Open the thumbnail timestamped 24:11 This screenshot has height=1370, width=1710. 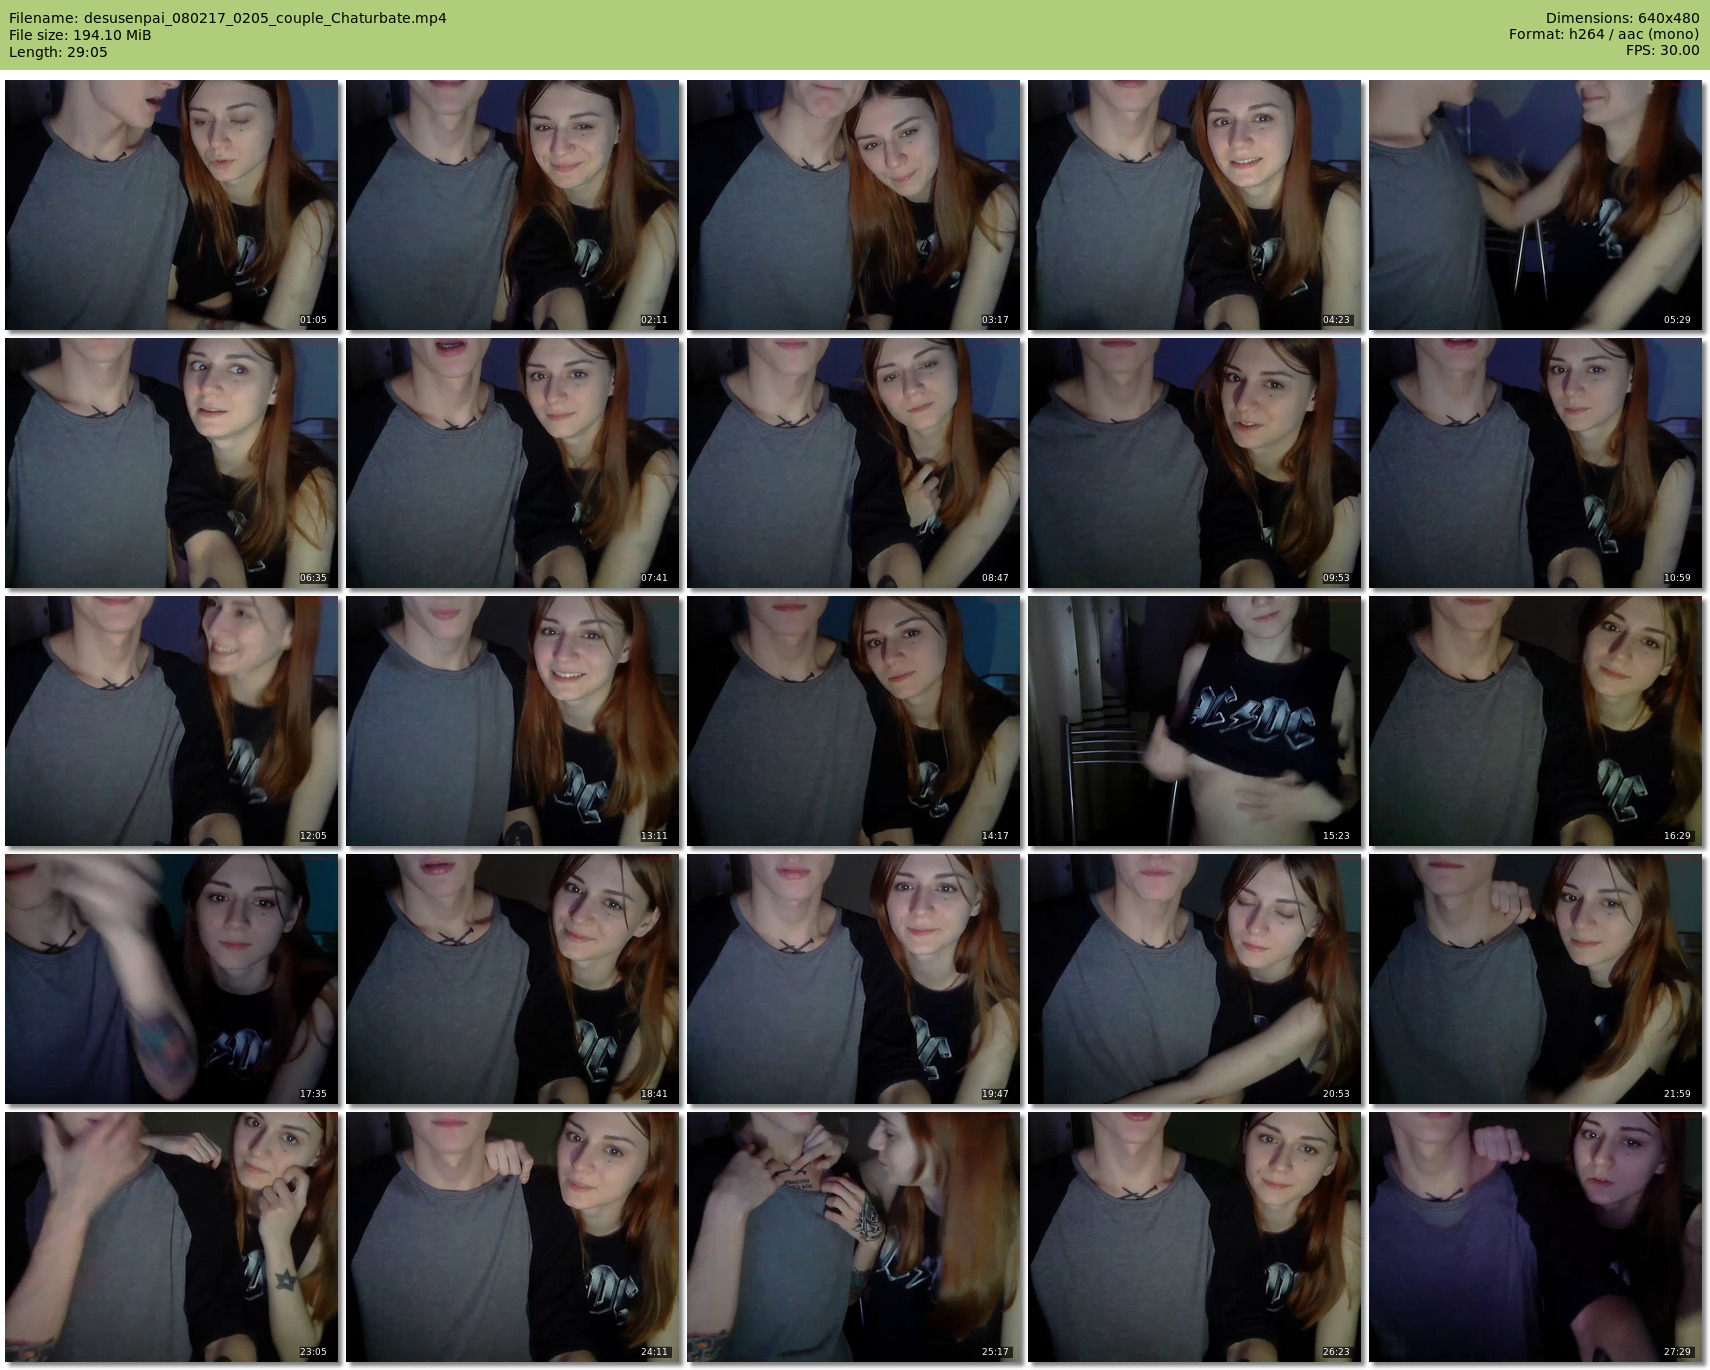pyautogui.click(x=513, y=1237)
